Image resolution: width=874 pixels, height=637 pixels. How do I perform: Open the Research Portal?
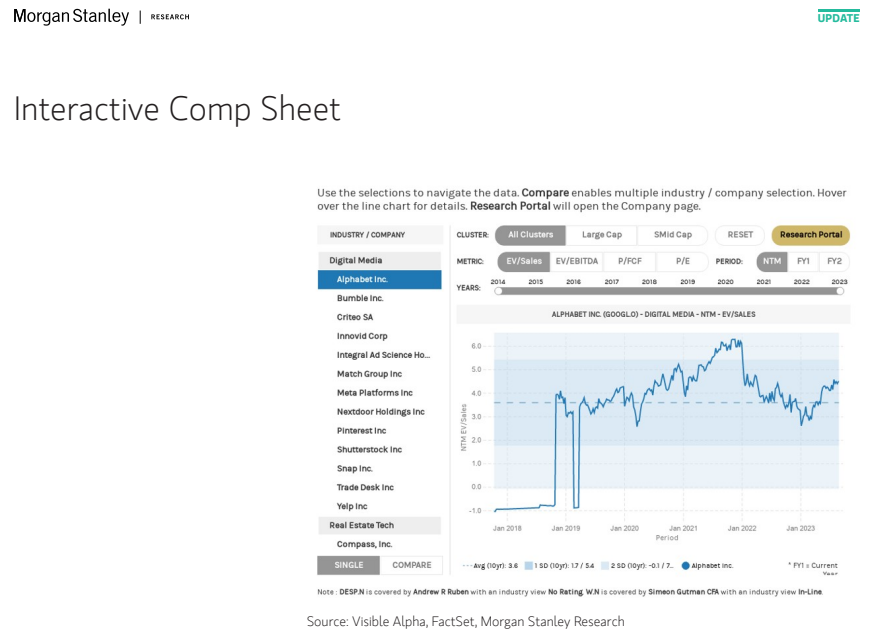pyautogui.click(x=810, y=235)
